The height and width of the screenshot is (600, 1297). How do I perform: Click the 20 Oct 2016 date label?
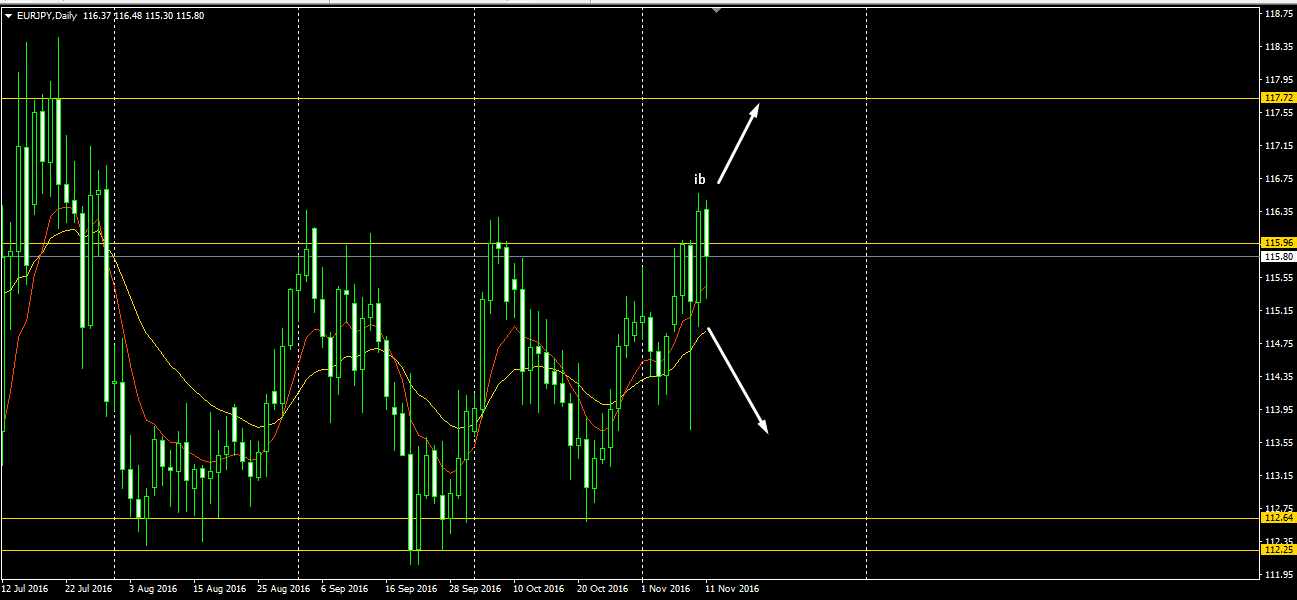click(605, 589)
